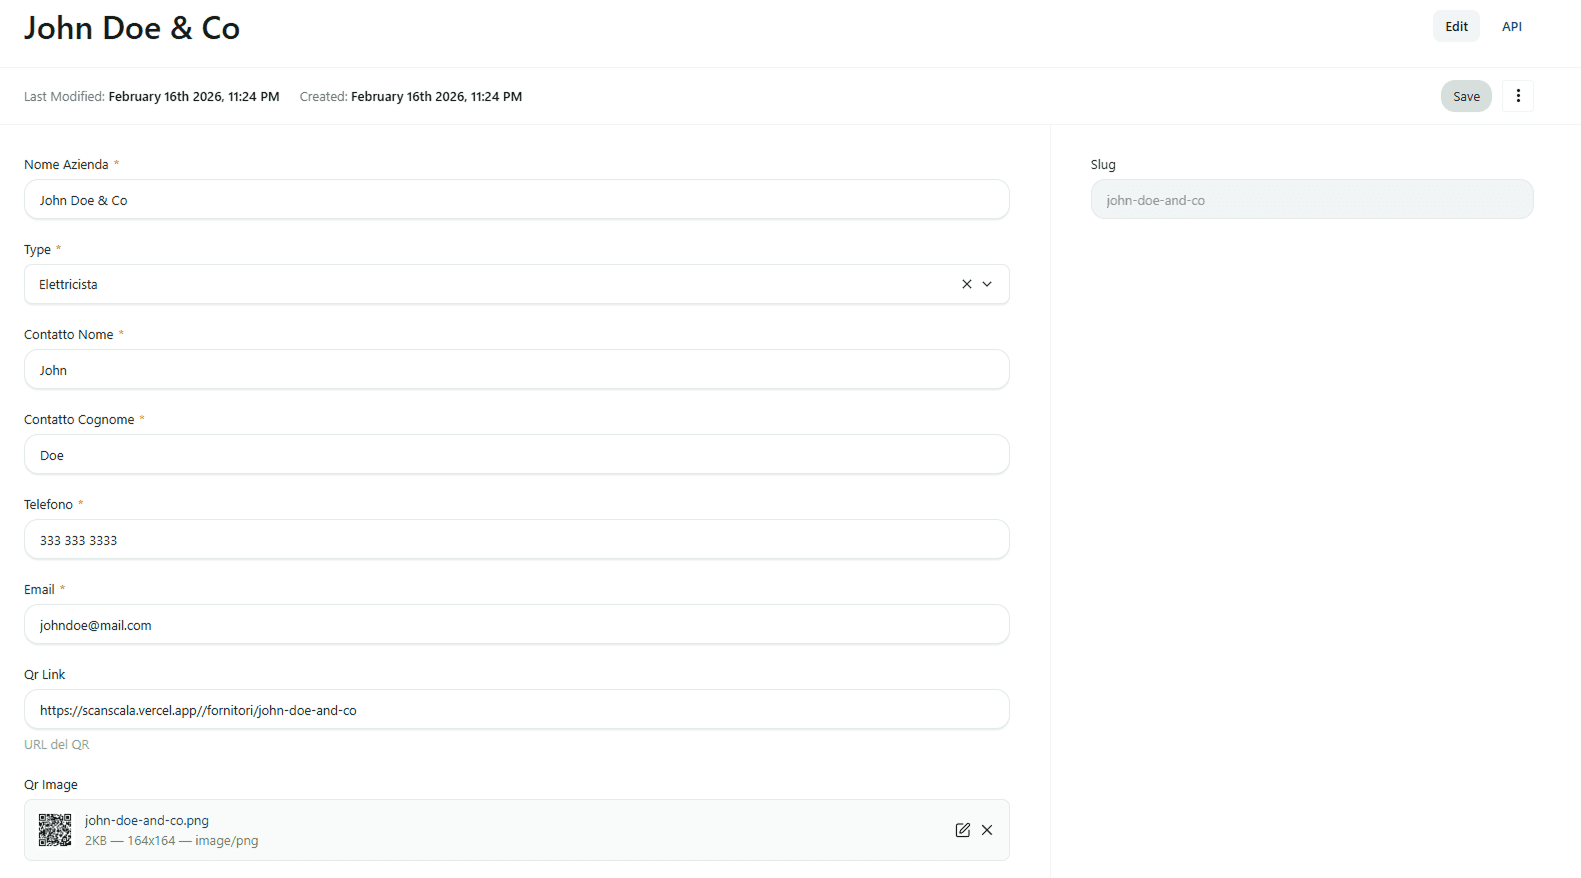Click the Nome Azienda label text
Screen dimensions: 1581x878
[66, 165]
